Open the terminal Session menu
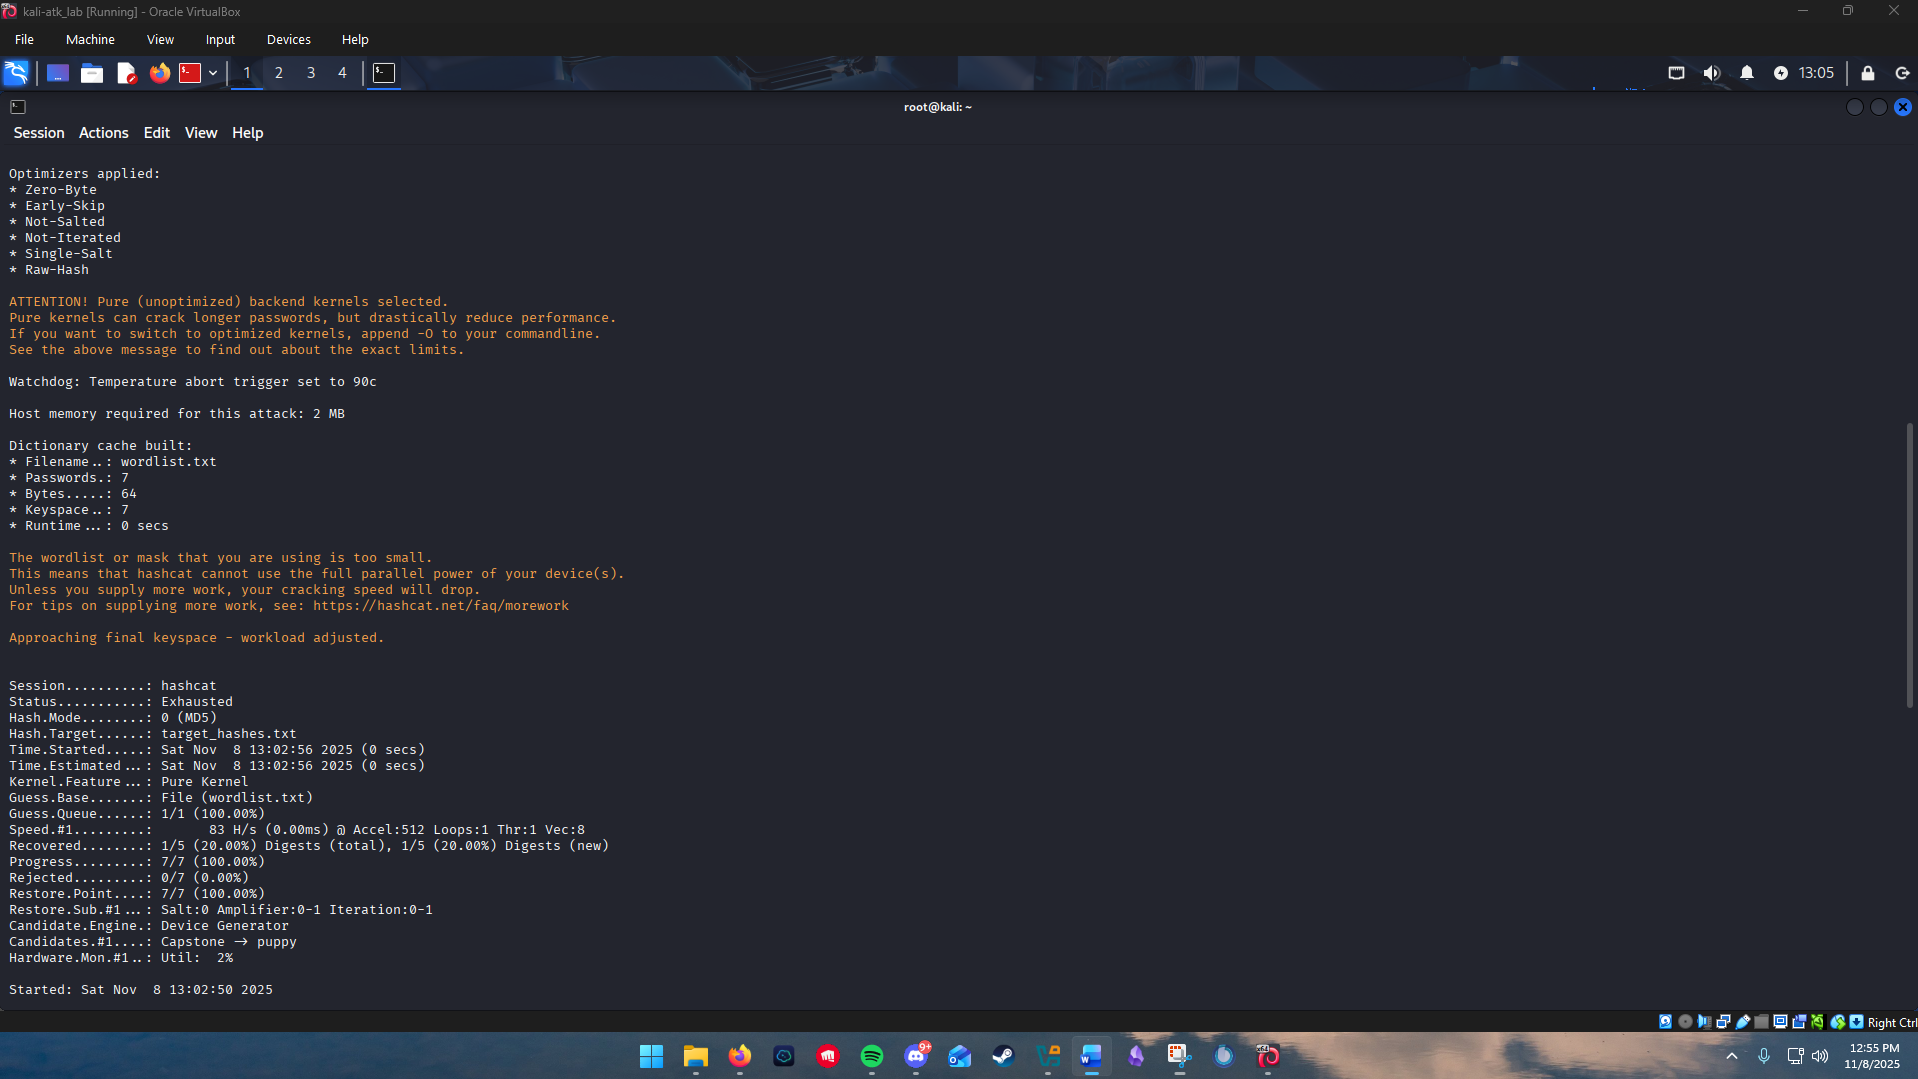1918x1079 pixels. (39, 133)
